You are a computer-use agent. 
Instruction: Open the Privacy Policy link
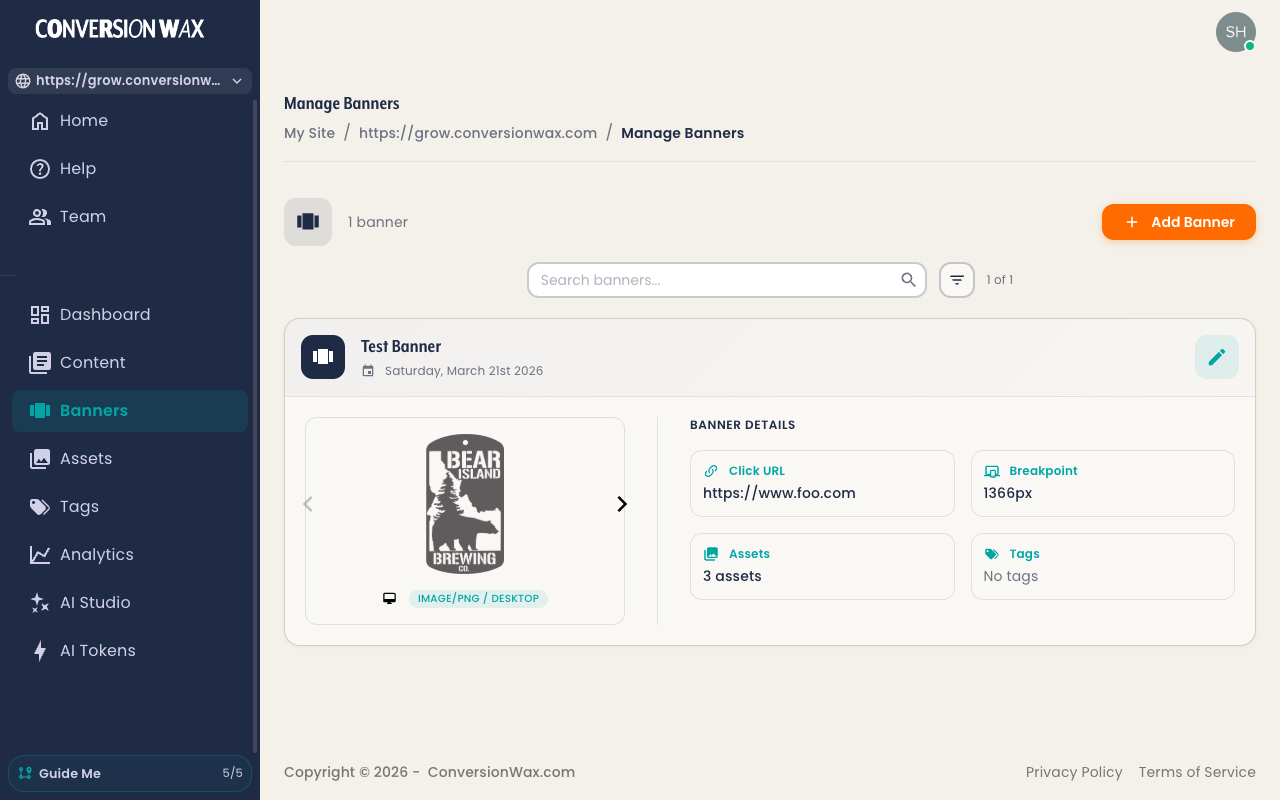[x=1074, y=772]
